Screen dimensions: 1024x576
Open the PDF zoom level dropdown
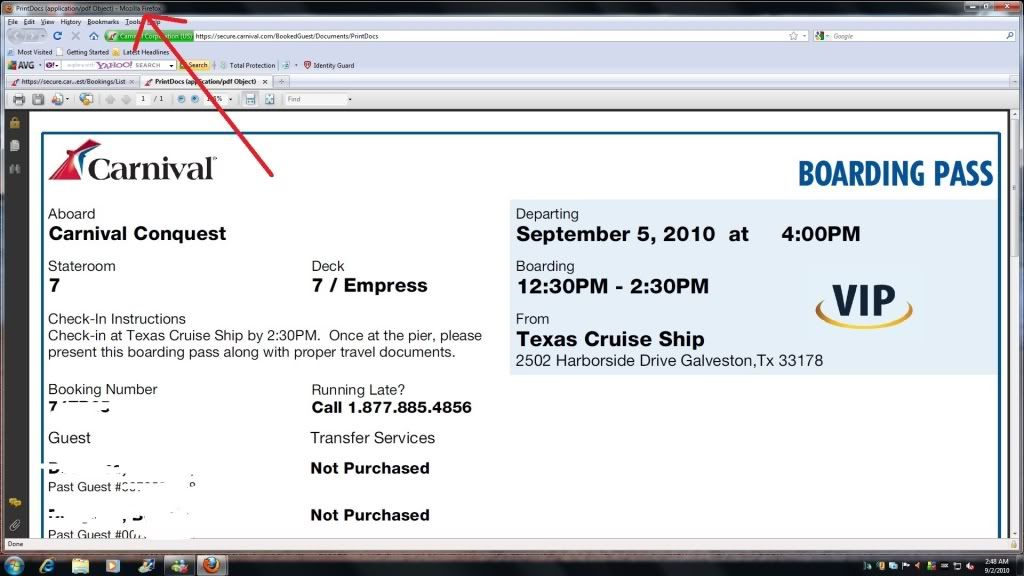tap(231, 99)
